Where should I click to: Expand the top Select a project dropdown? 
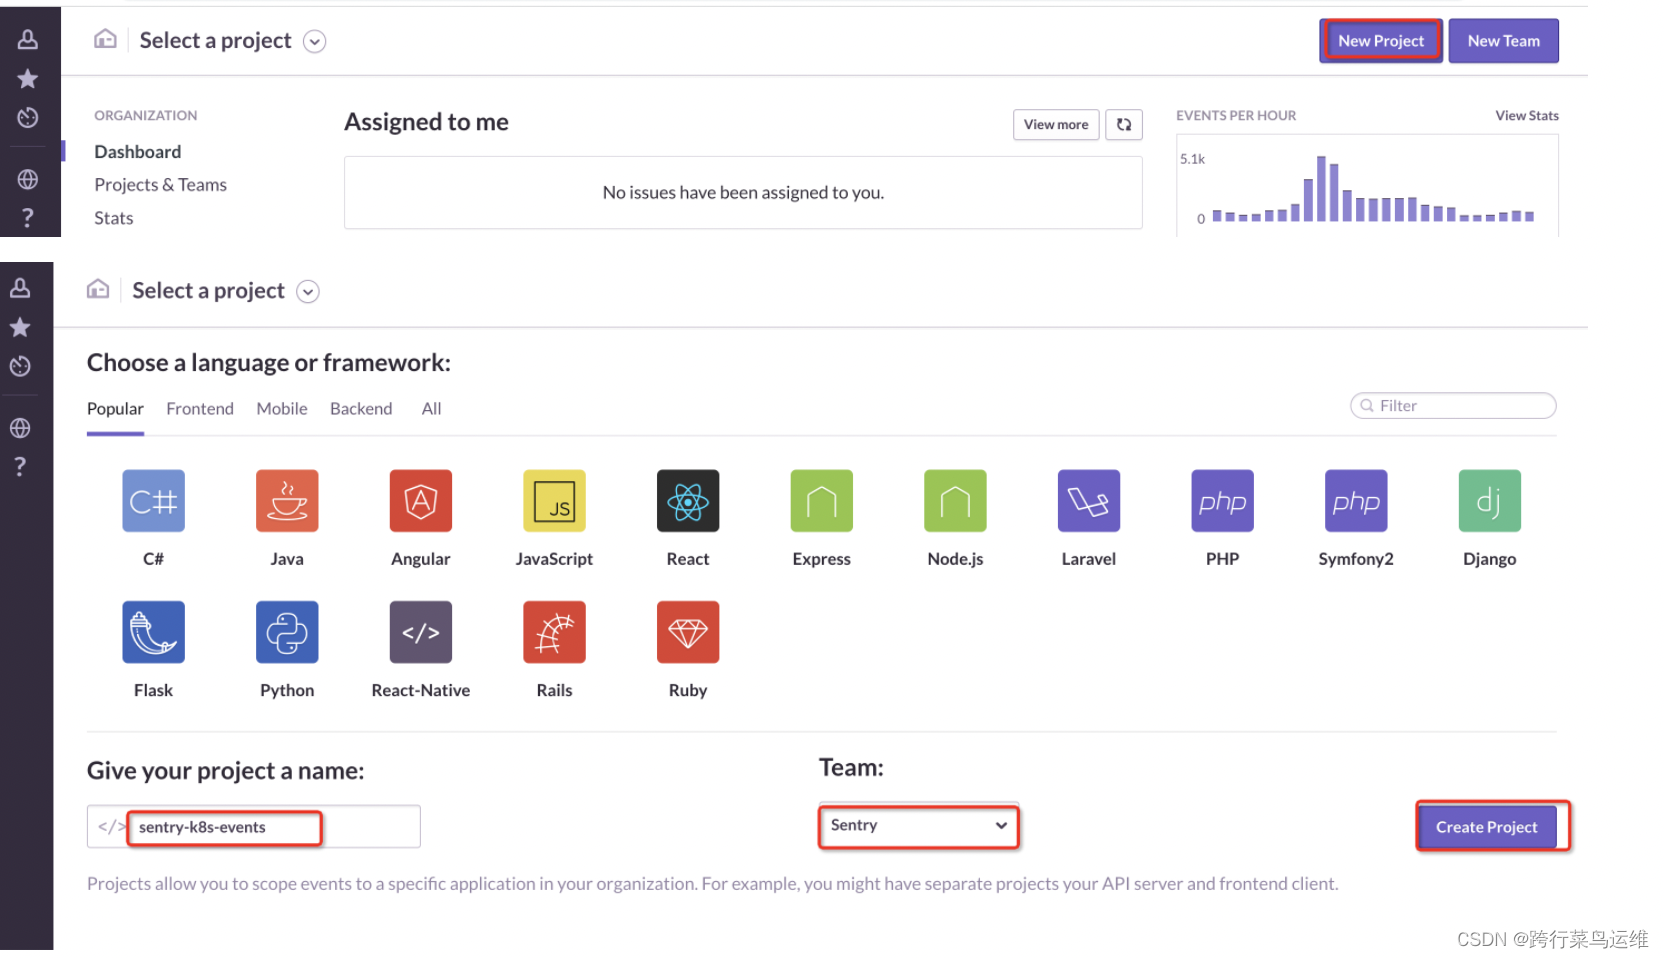tap(314, 42)
